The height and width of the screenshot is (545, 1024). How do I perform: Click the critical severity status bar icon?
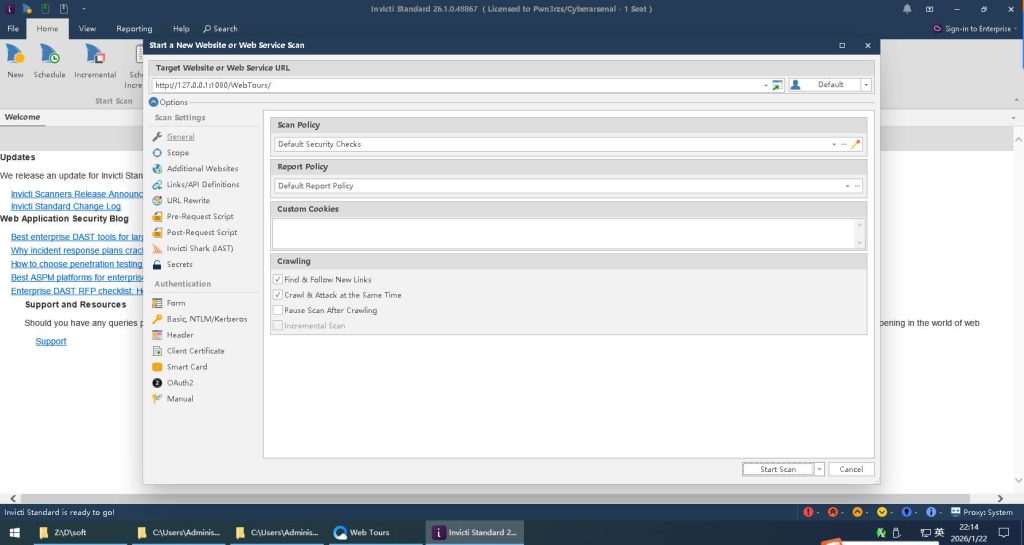pos(808,512)
